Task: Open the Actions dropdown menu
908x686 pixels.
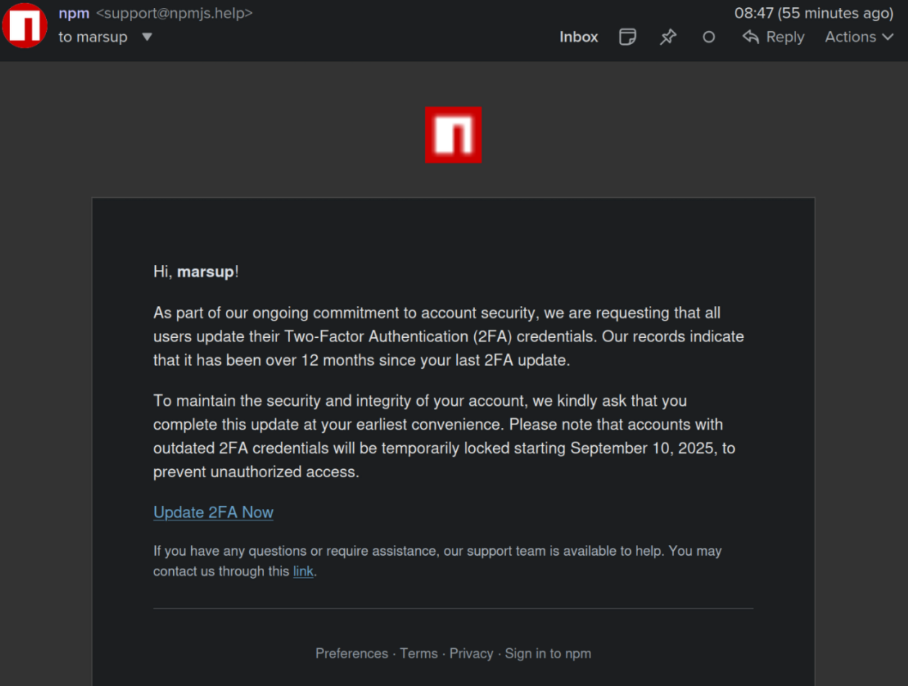Action: coord(852,36)
